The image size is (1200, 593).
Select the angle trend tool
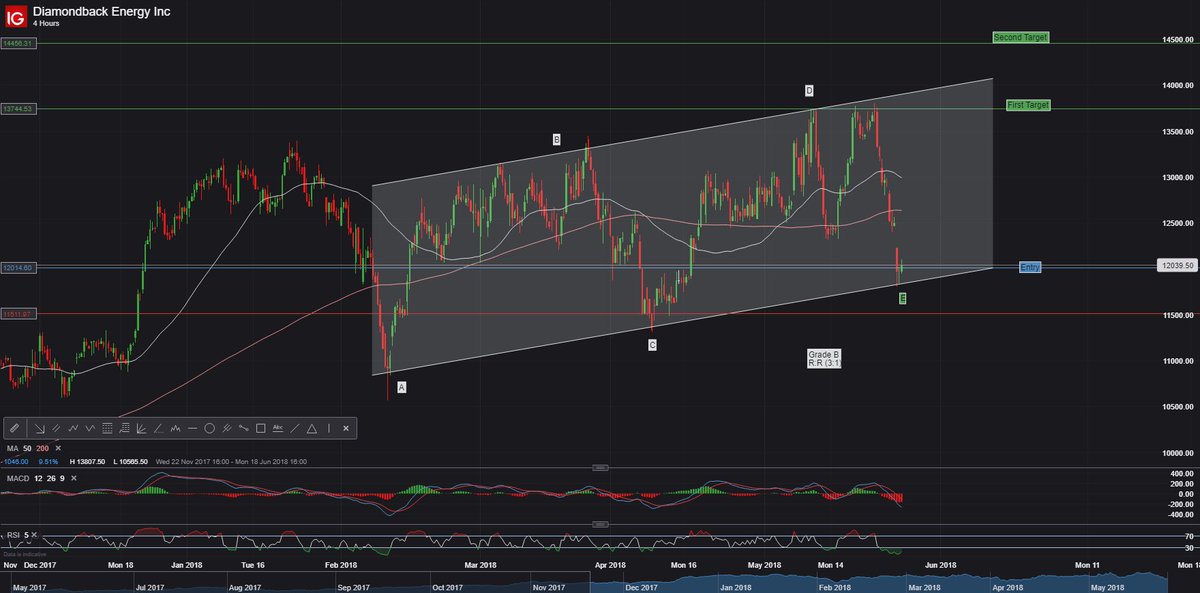pos(158,428)
